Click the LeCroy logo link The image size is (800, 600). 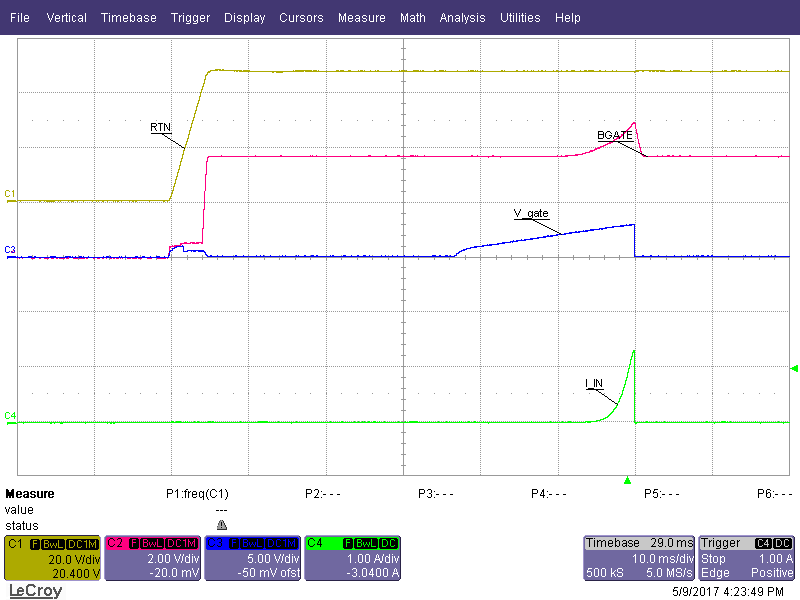tap(35, 591)
